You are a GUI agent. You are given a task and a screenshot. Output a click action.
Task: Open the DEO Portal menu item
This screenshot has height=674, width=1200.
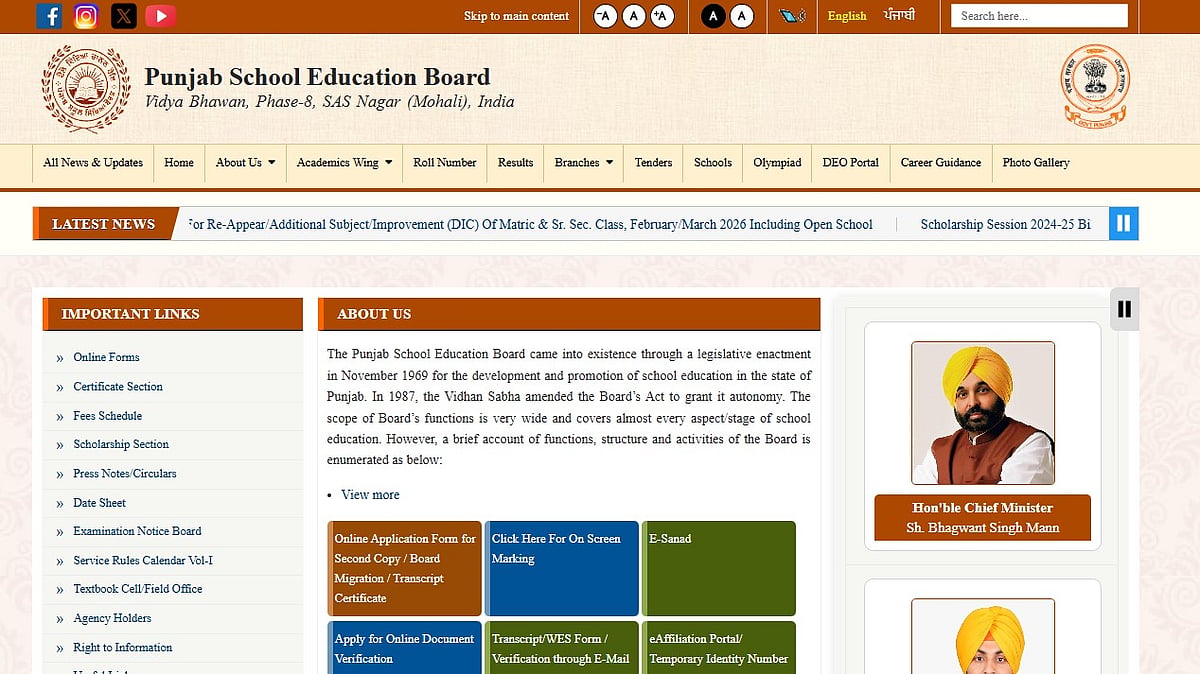851,162
